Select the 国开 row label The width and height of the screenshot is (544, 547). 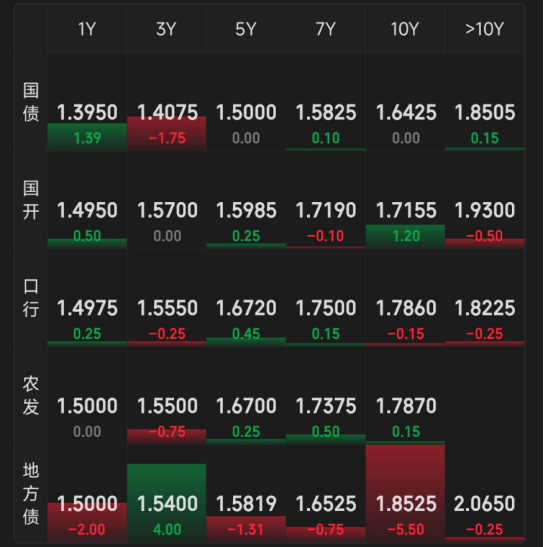[31, 200]
